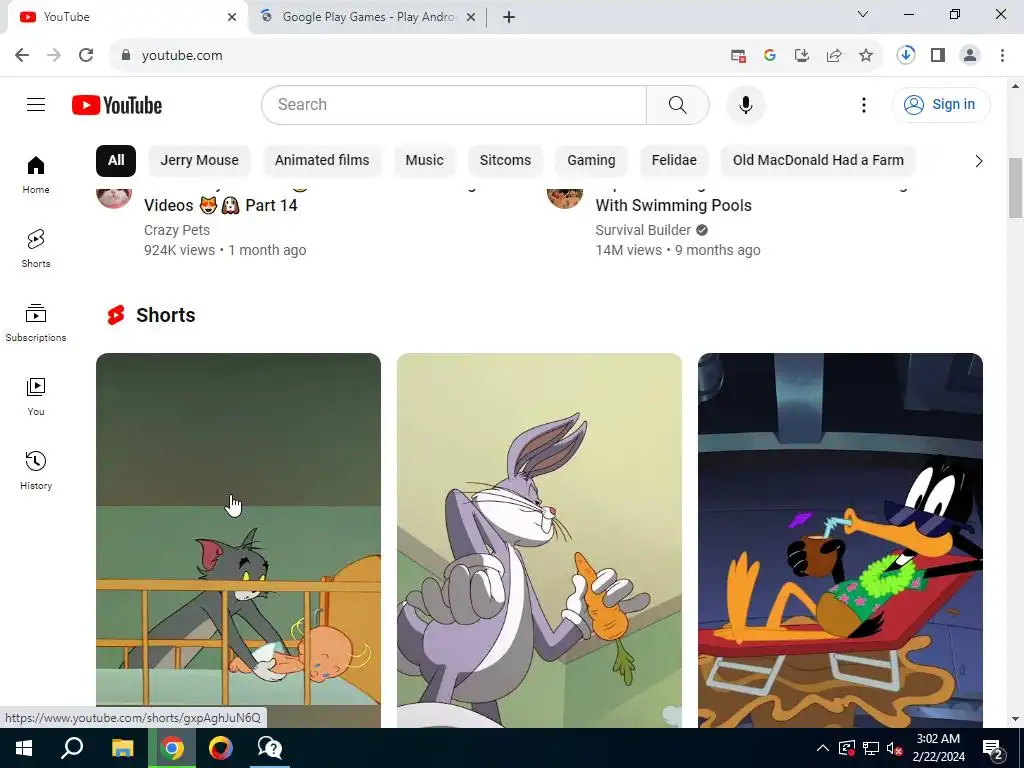This screenshot has height=768, width=1024.
Task: Sign in to YouTube
Action: [x=941, y=104]
